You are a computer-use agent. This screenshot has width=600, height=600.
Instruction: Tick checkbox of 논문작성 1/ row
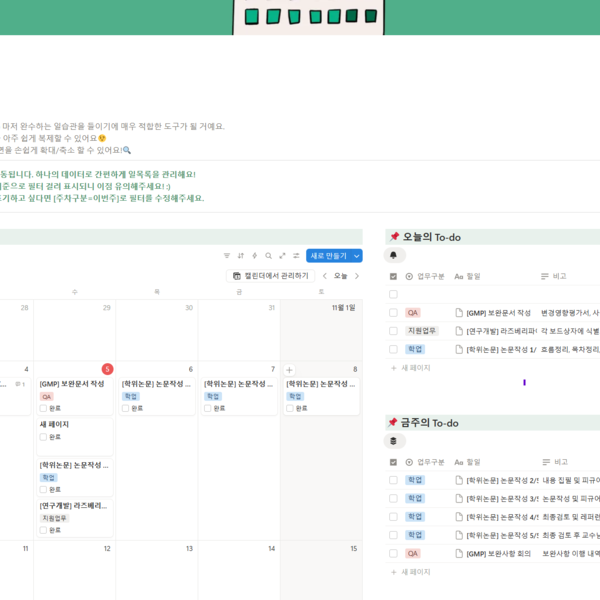393,349
